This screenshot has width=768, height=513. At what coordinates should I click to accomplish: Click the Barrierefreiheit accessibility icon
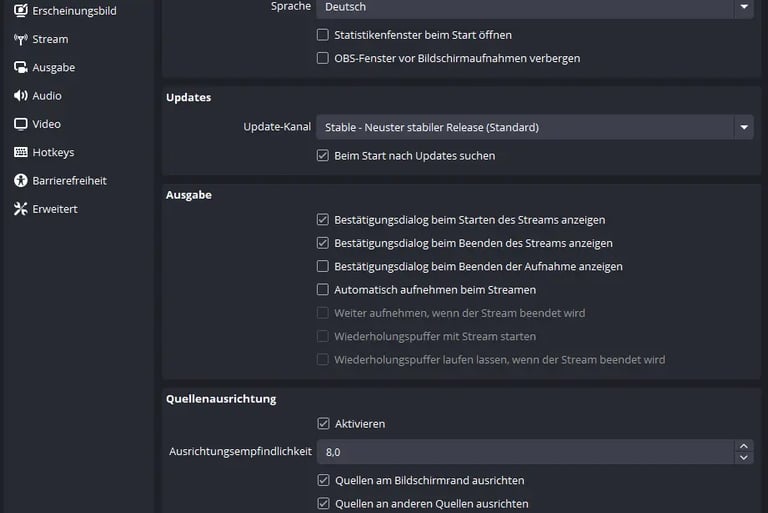point(21,181)
